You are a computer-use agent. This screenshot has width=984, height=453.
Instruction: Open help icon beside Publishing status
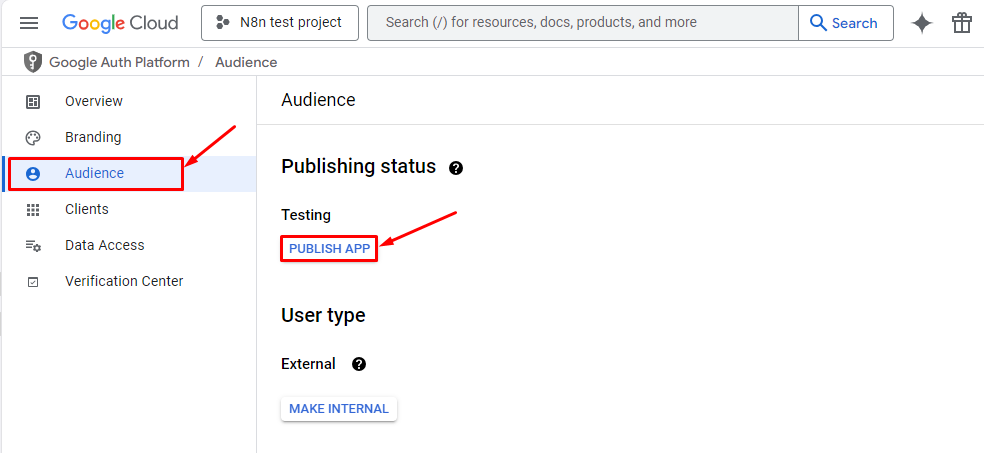[456, 168]
